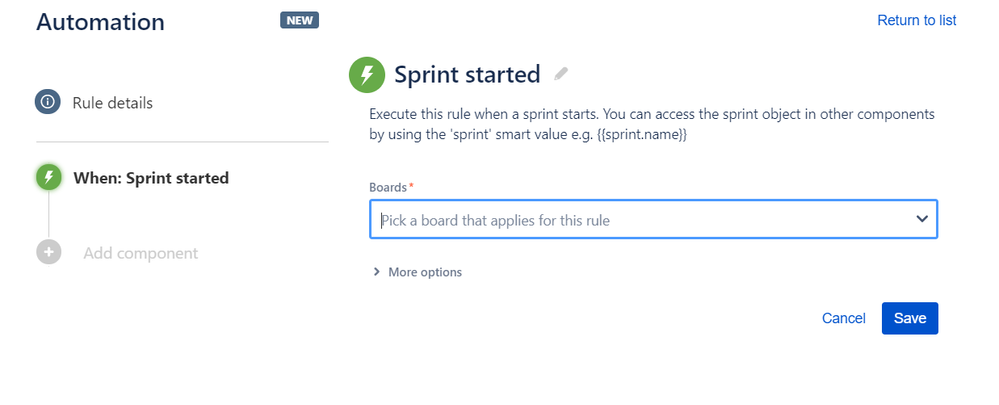Viewport: 999px width, 405px height.
Task: Click the NEW badge next to Automation
Action: (x=299, y=20)
